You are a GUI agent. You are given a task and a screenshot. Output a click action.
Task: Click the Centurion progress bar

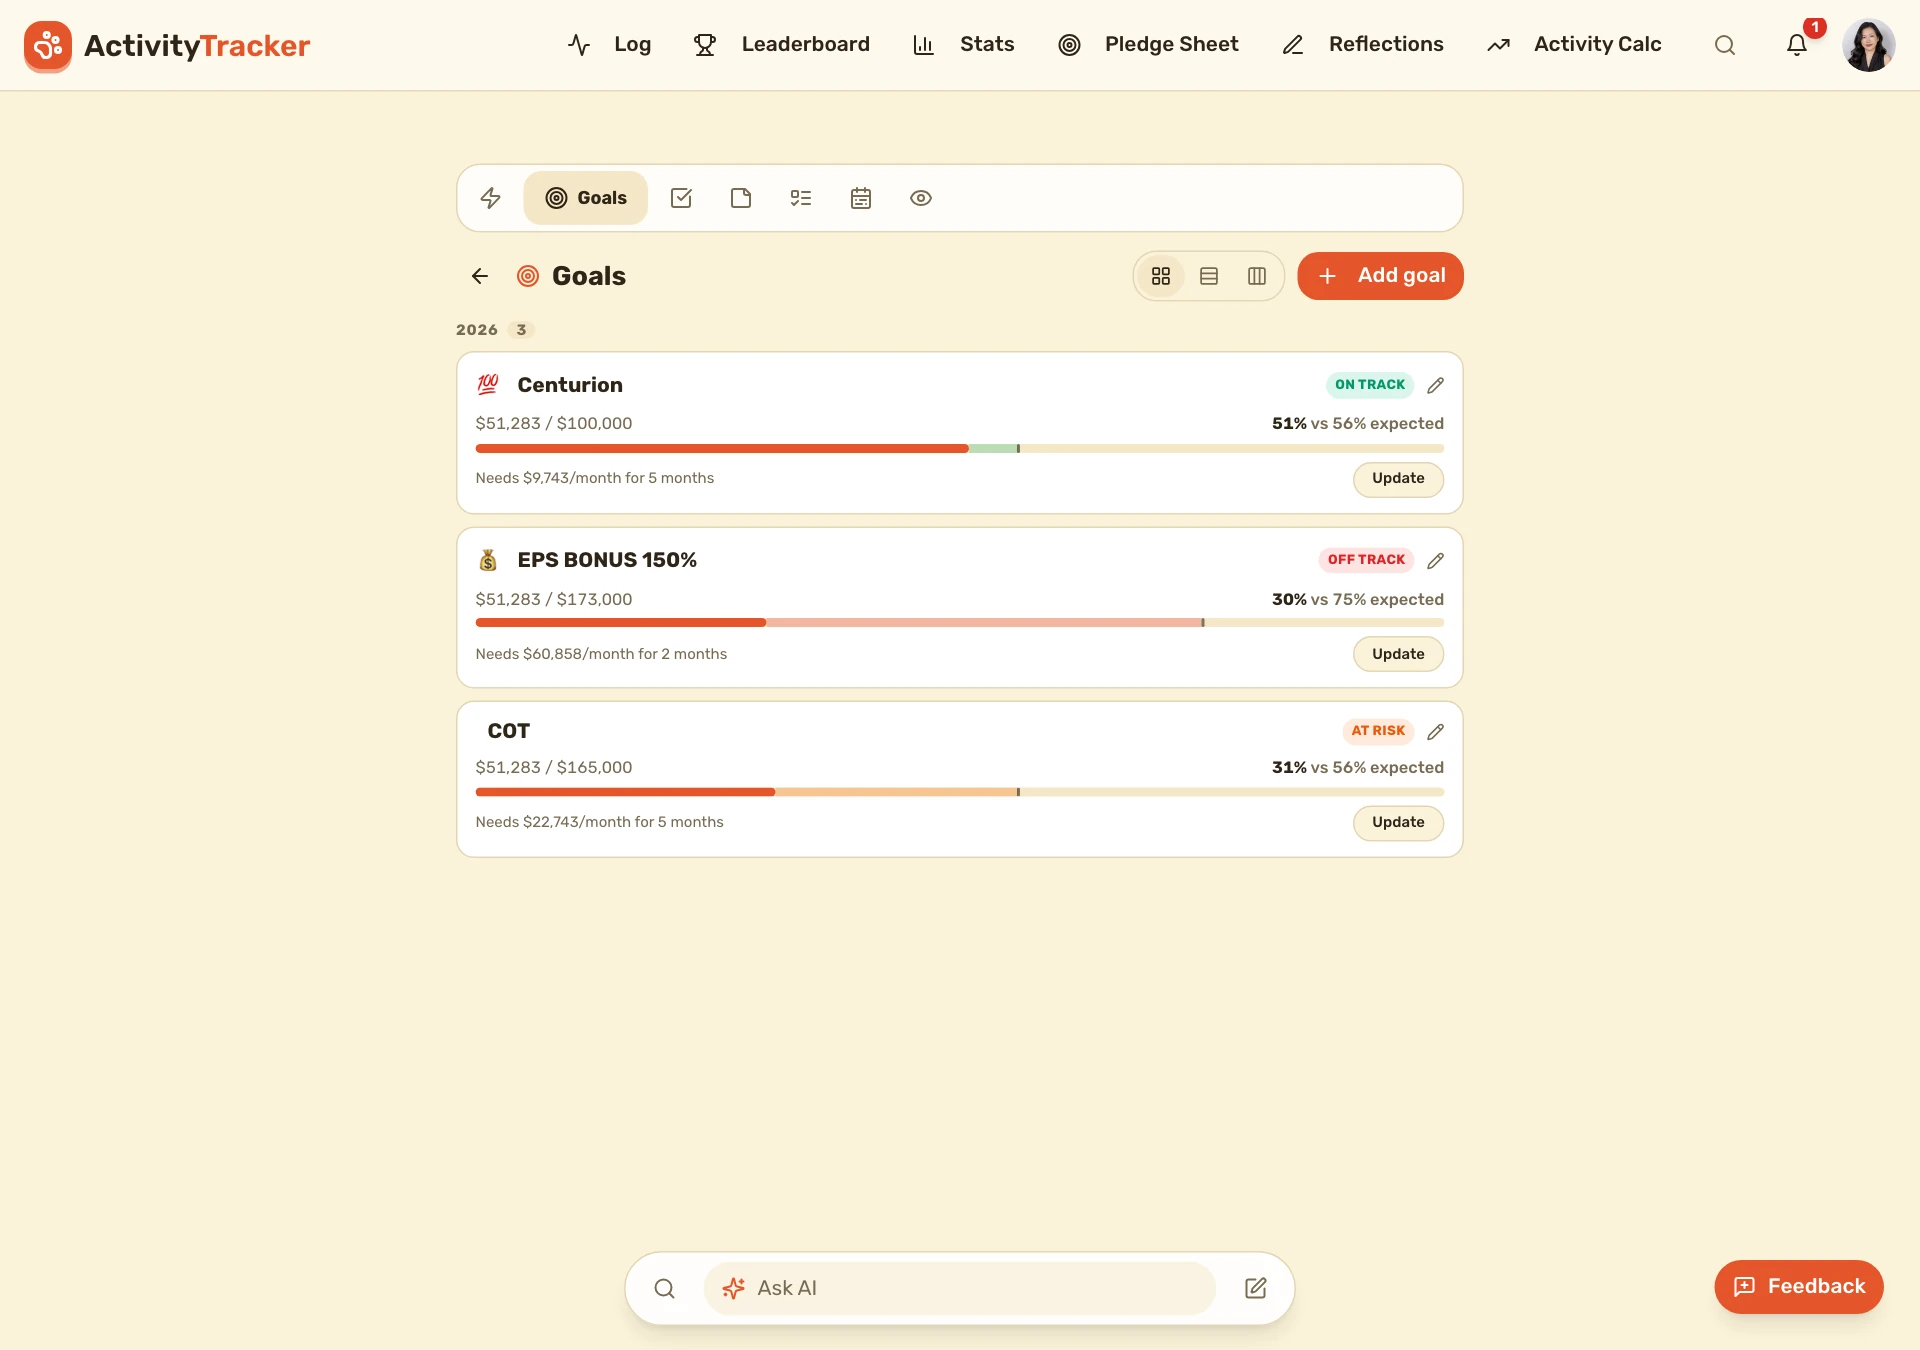coord(960,449)
